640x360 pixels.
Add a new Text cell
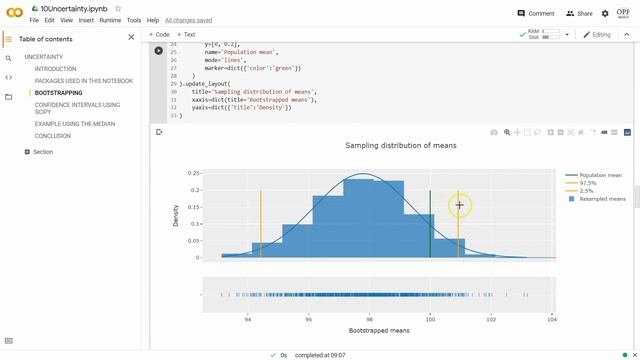pos(186,35)
